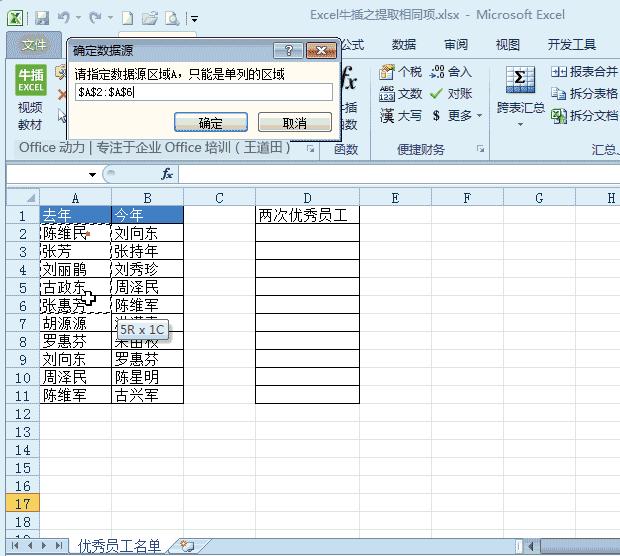620x556 pixels.
Task: Click the select-all corner of the sheet
Action: point(23,197)
